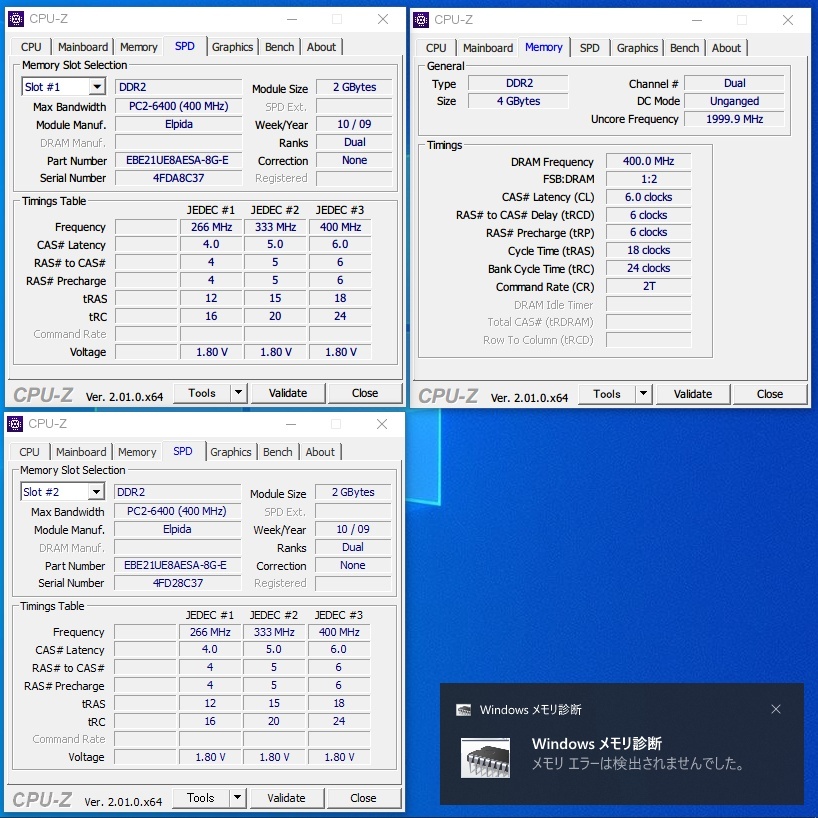
Task: Click the notification message about no memory errors
Action: click(637, 764)
